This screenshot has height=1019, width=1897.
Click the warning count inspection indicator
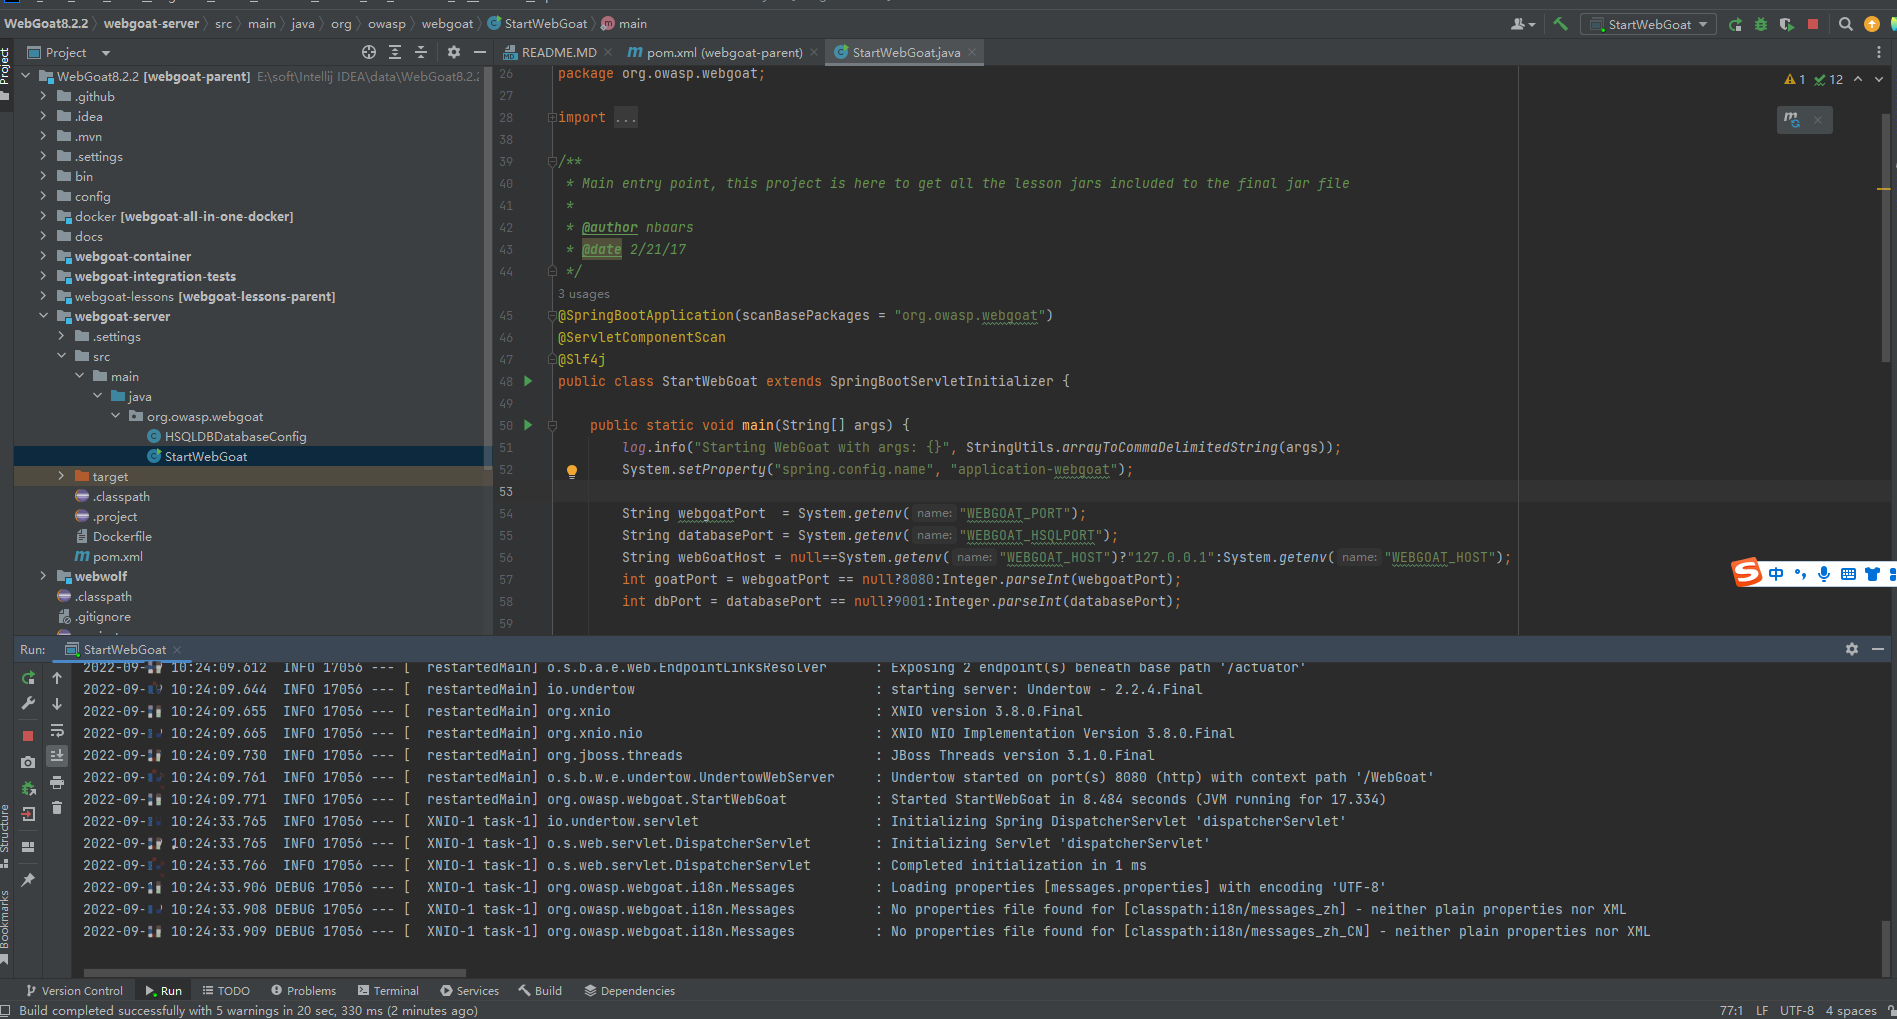tap(1795, 79)
